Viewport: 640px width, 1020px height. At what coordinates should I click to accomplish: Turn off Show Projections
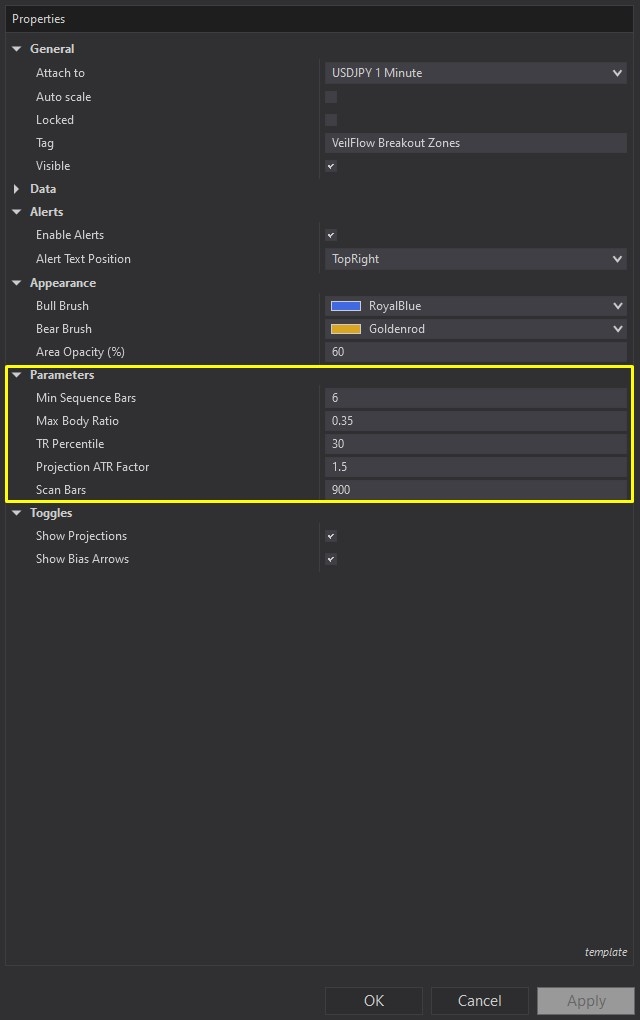coord(330,536)
